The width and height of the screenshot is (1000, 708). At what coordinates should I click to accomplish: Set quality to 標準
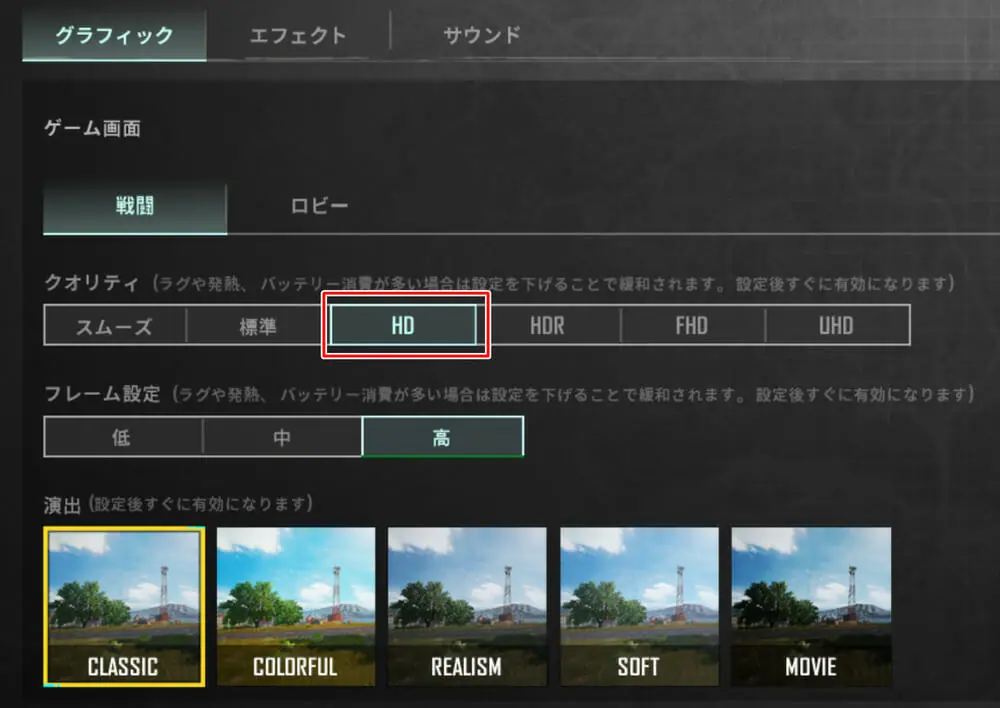[x=258, y=326]
